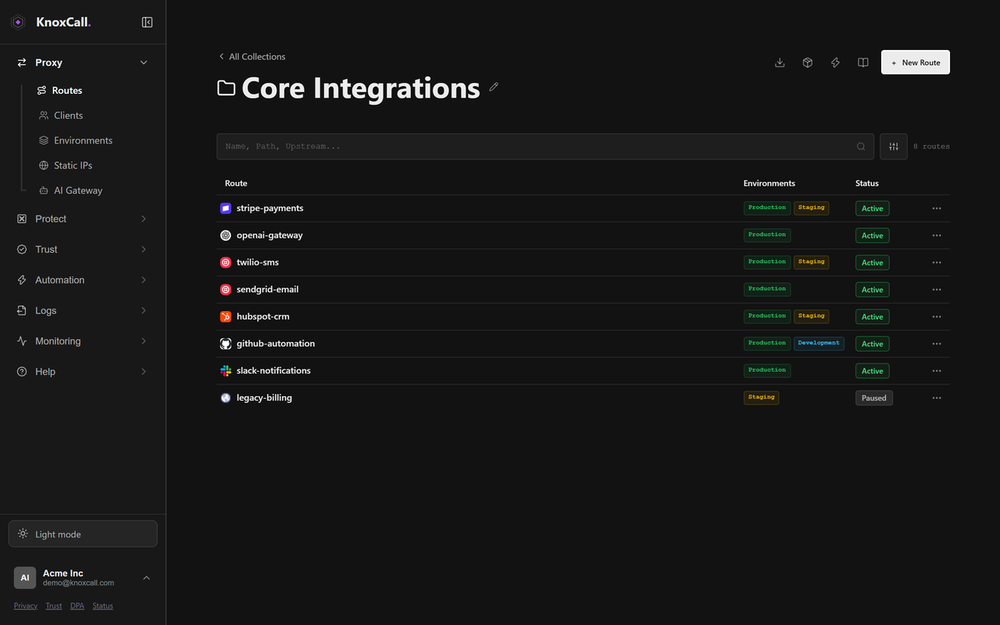Click the New Route button

pos(915,62)
